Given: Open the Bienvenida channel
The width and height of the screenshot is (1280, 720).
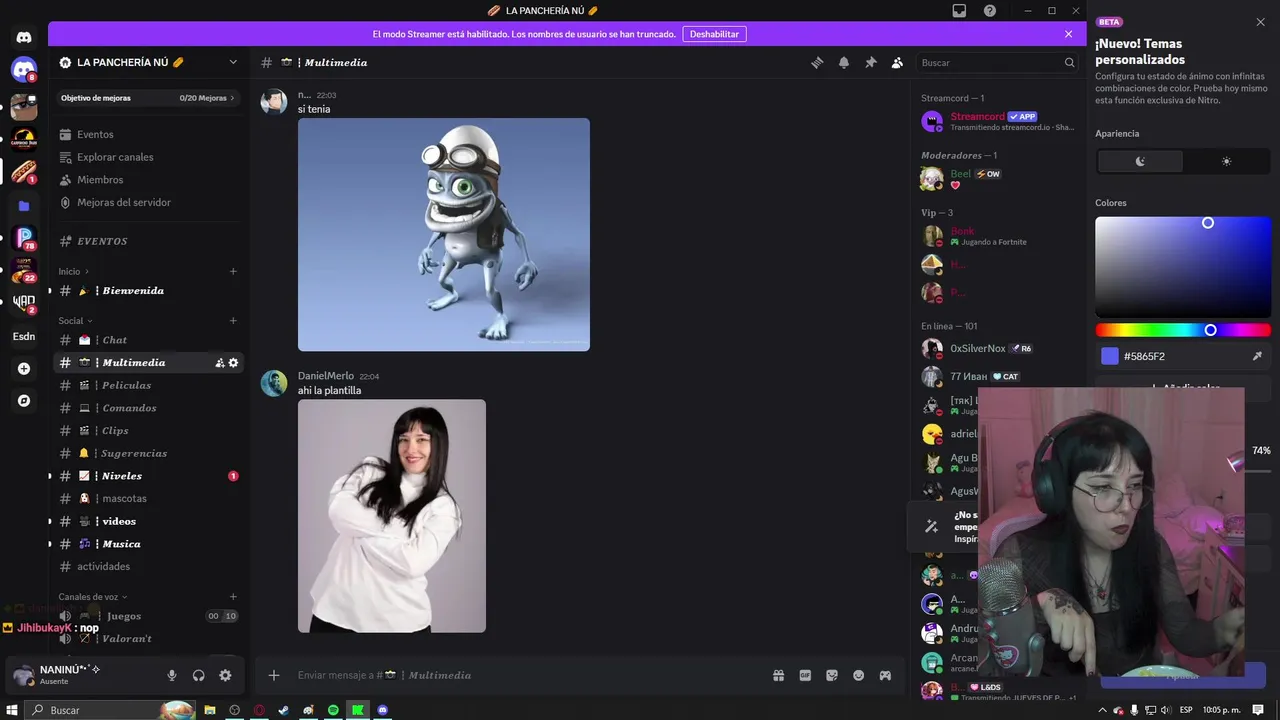Looking at the screenshot, I should pos(148,291).
